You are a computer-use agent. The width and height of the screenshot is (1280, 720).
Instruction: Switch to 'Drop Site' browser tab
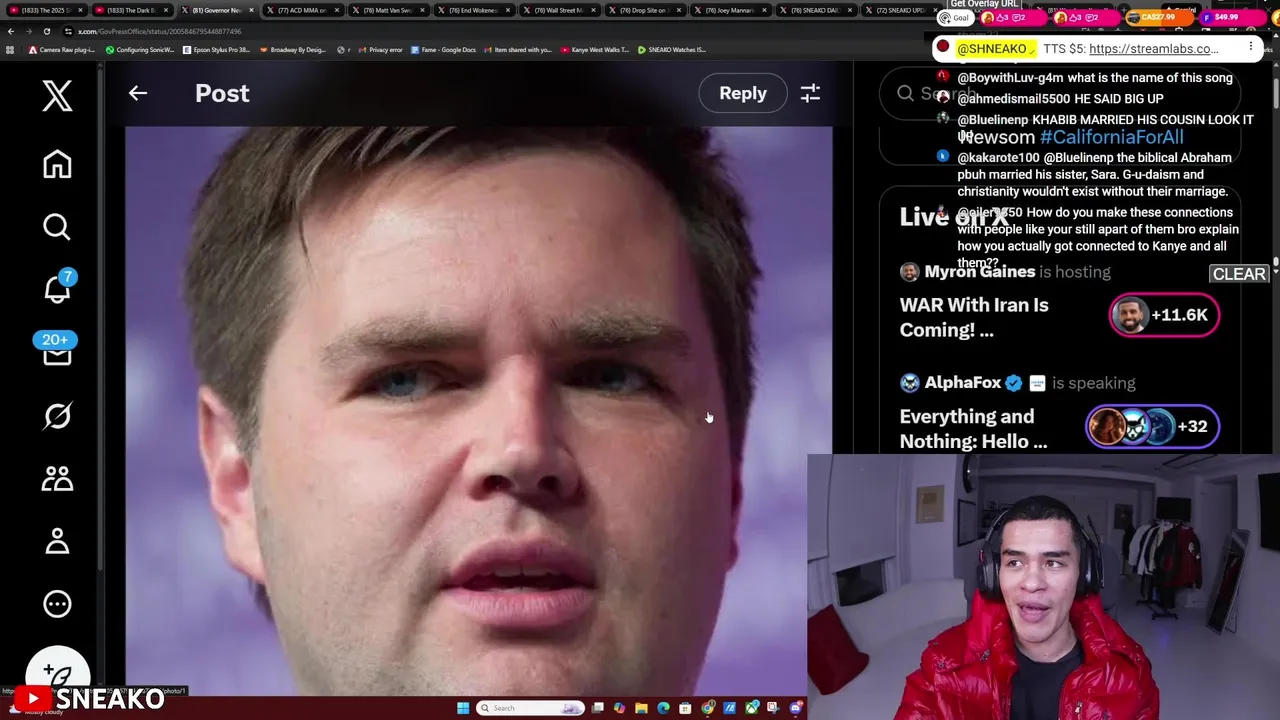[645, 10]
